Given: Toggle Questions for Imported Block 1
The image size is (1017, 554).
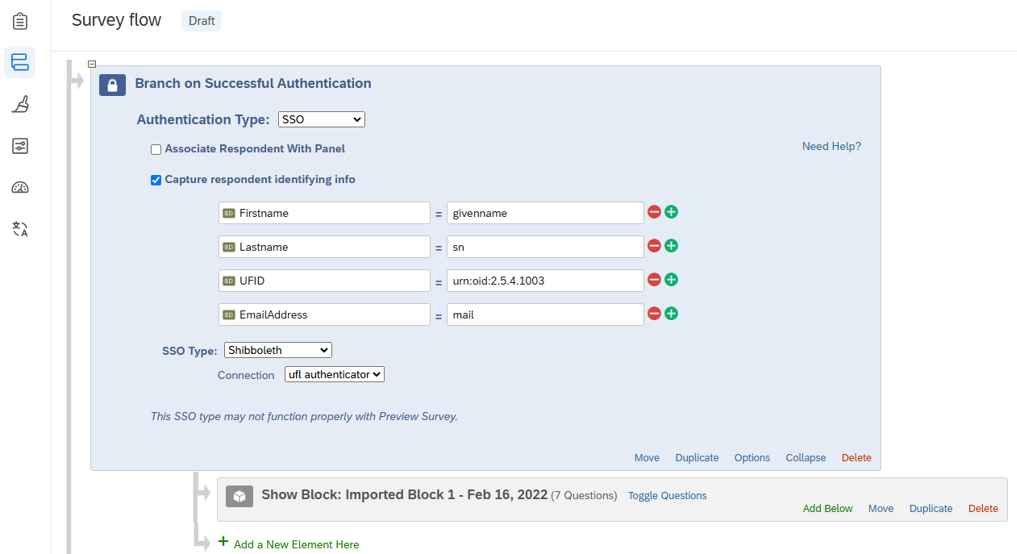Looking at the screenshot, I should 667,496.
